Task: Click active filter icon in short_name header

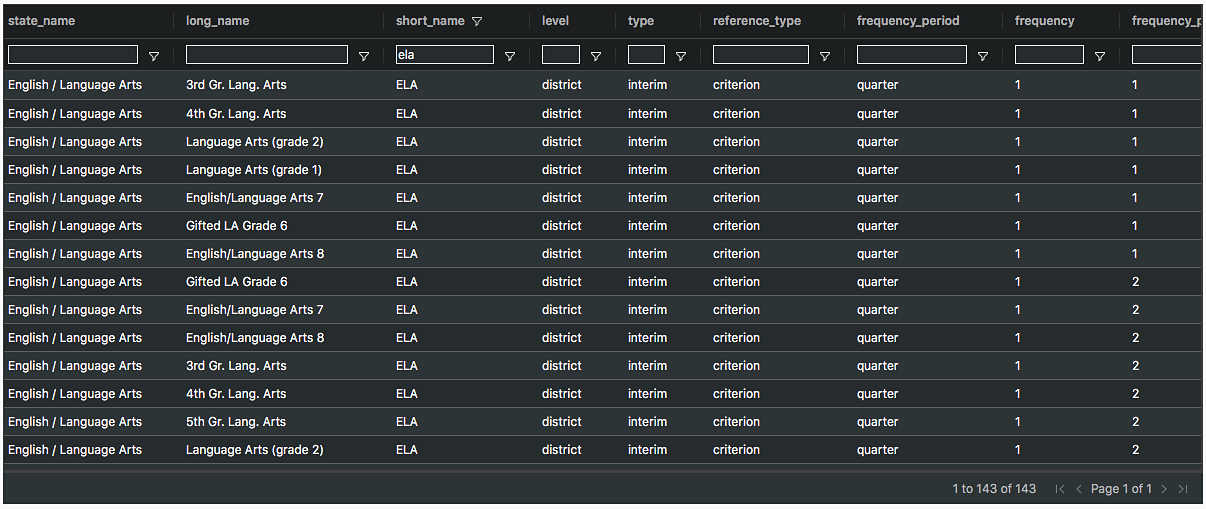Action: [477, 21]
